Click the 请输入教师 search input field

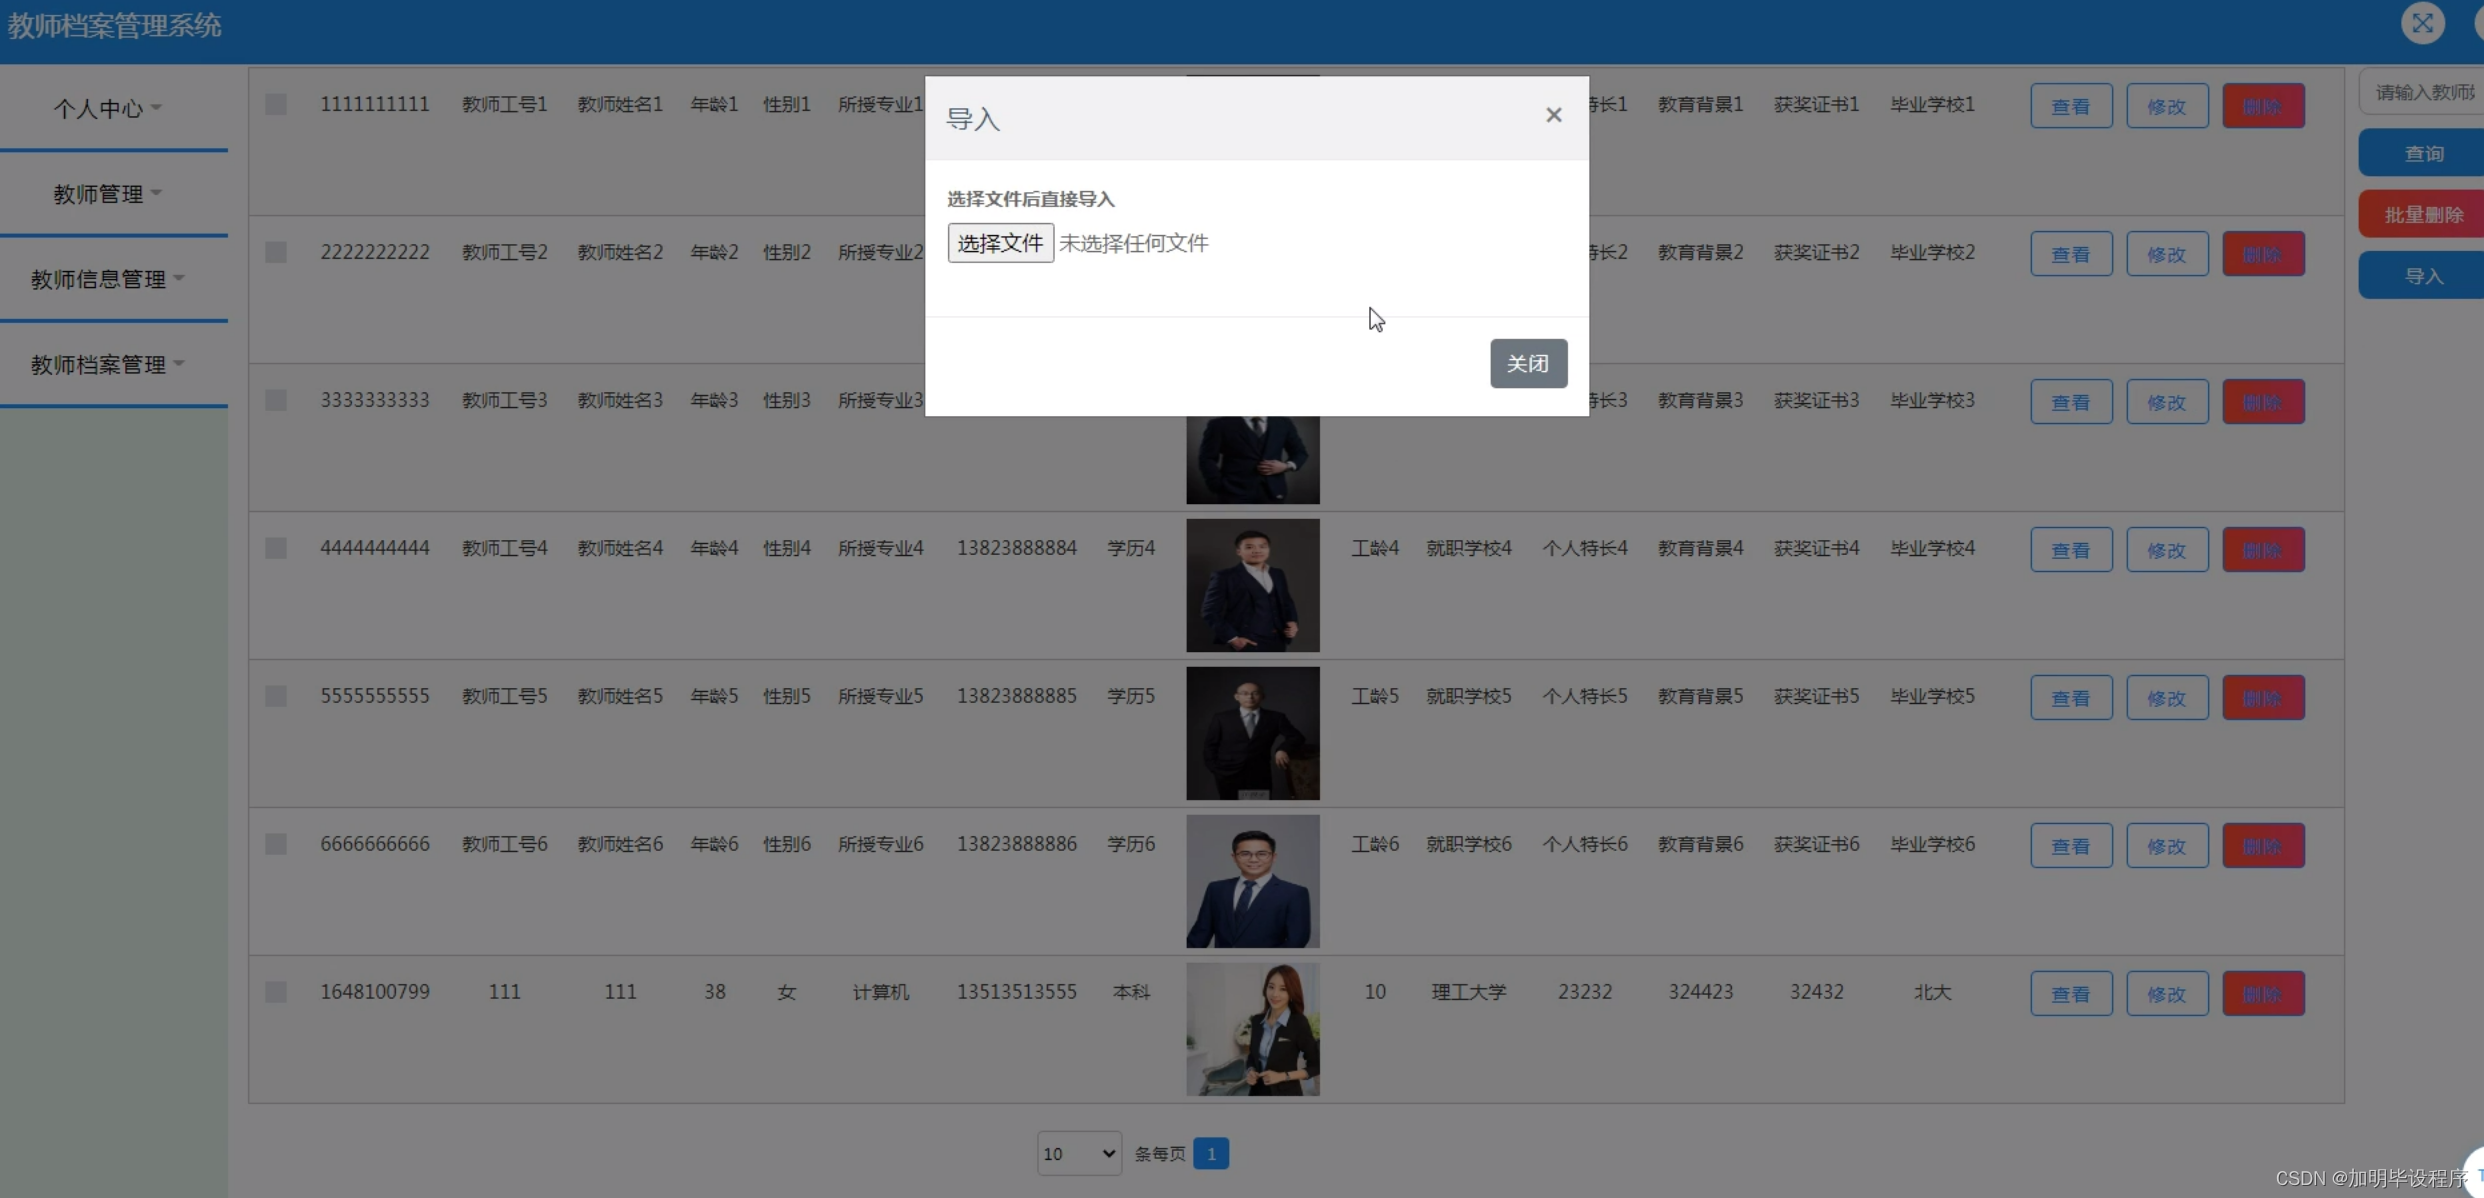(2423, 91)
